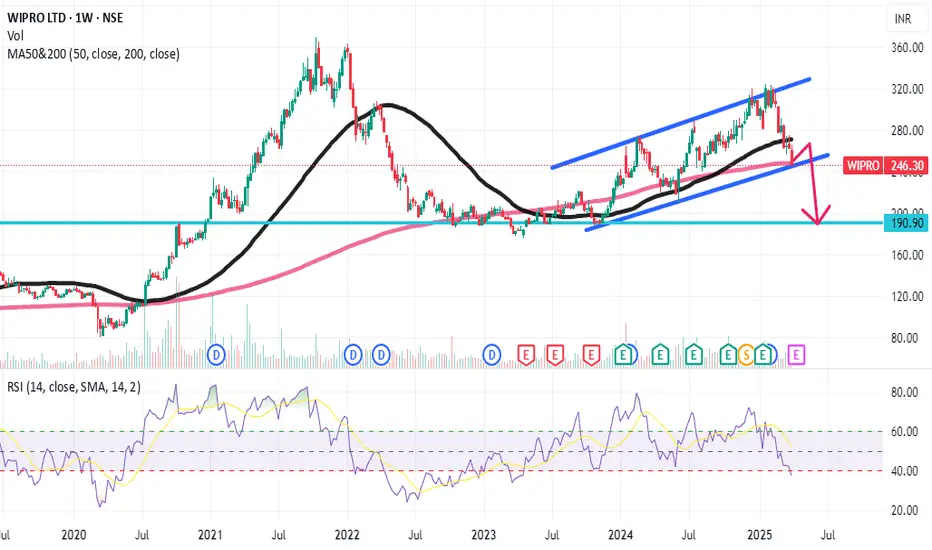Click the dividend marker D nearest 2023
The image size is (932, 550).
point(492,356)
